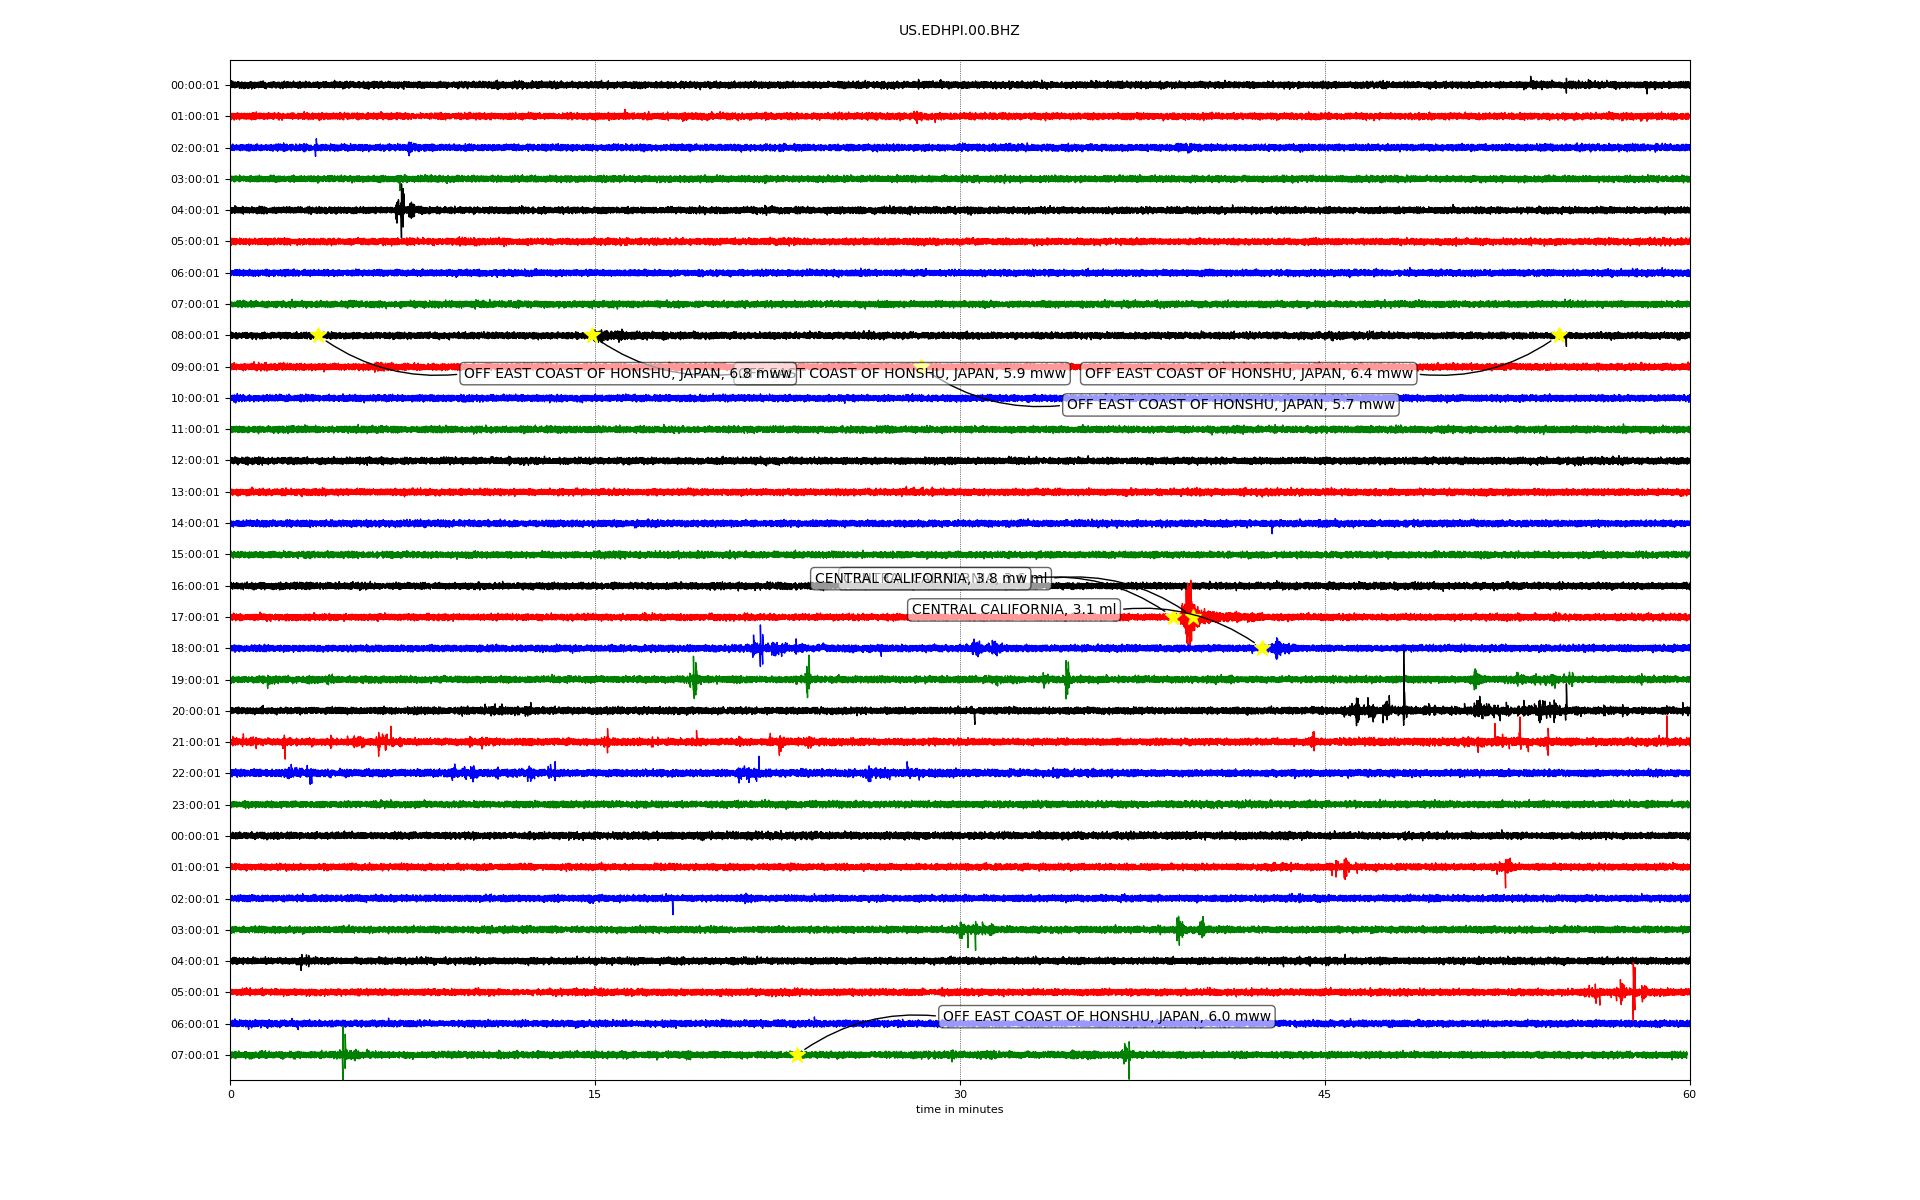The image size is (1920, 1200).
Task: Click the leftmost star on the 08:00:01 trace
Action: [318, 335]
